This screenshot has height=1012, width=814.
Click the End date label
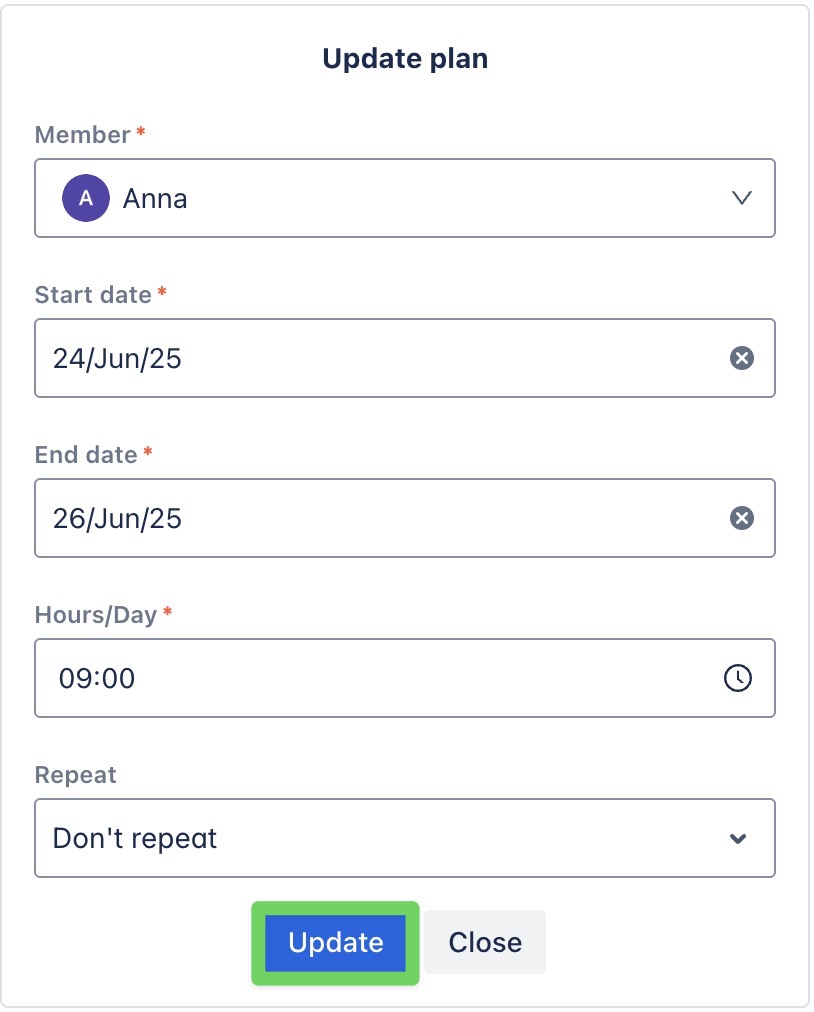point(86,455)
